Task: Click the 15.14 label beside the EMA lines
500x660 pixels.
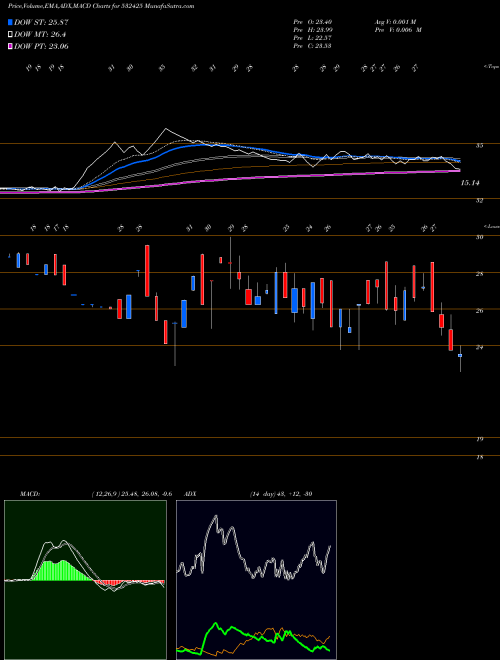Action: (x=470, y=183)
